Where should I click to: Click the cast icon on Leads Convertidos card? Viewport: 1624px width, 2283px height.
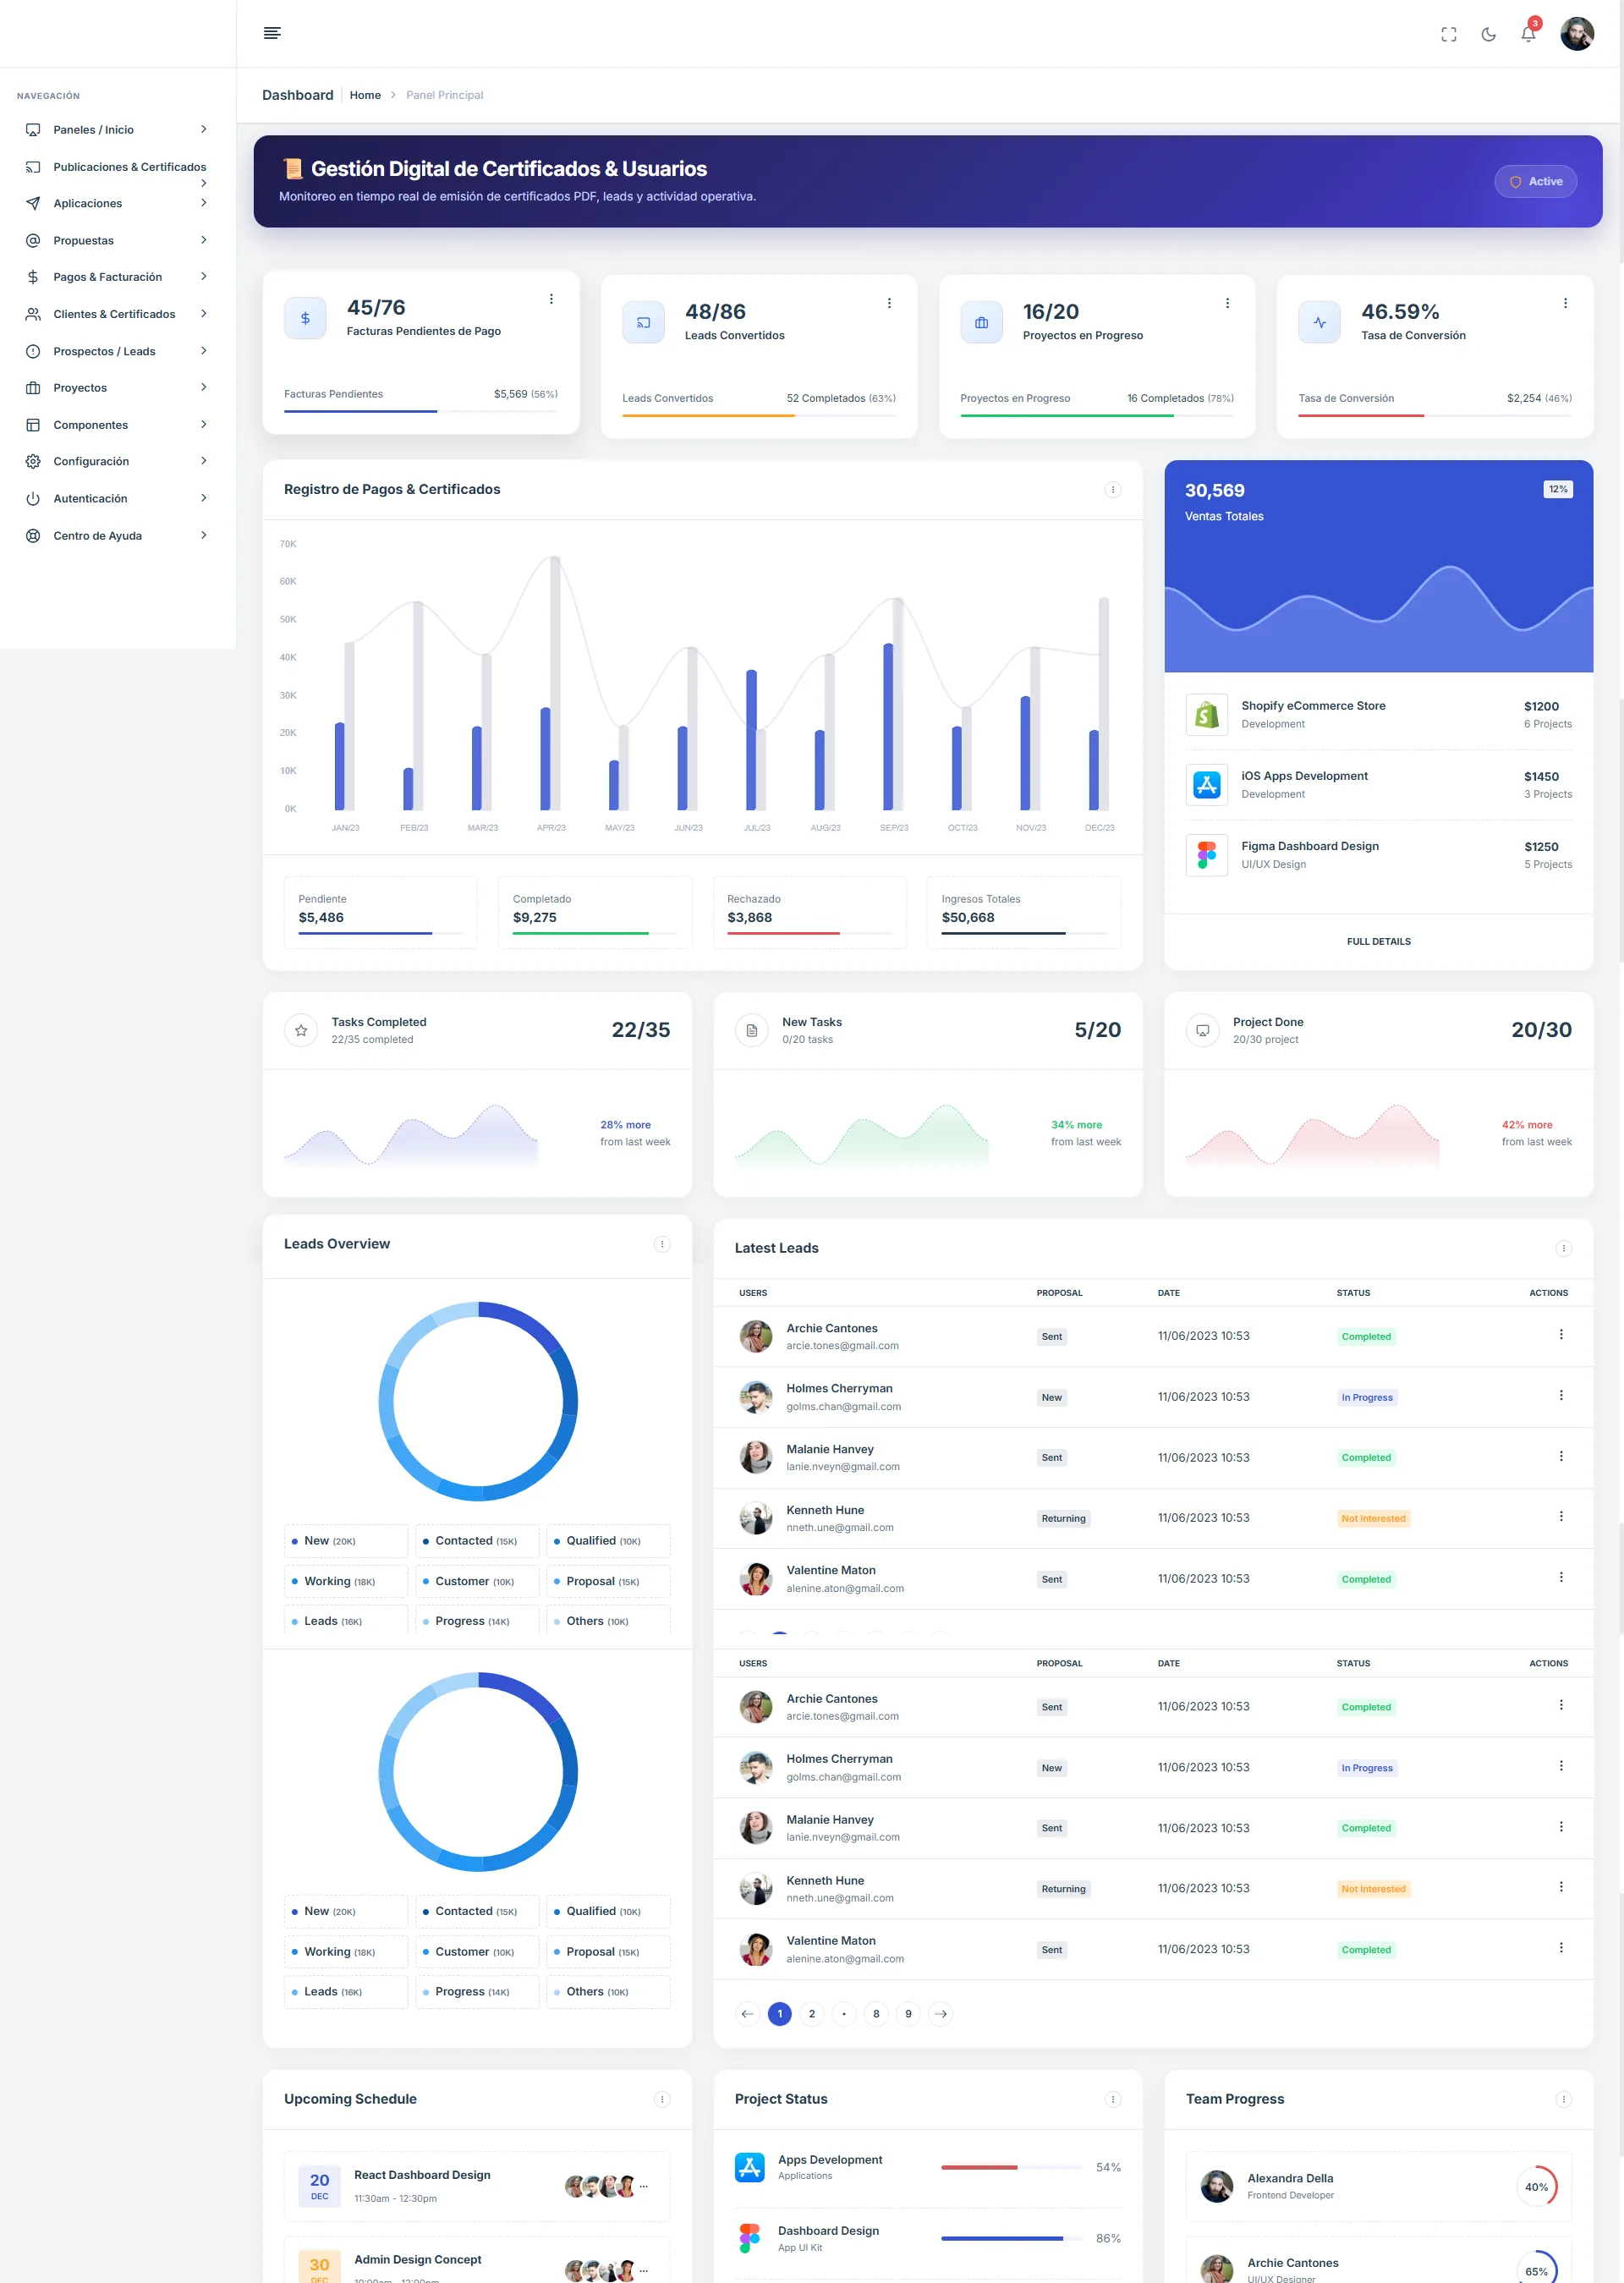(x=643, y=322)
